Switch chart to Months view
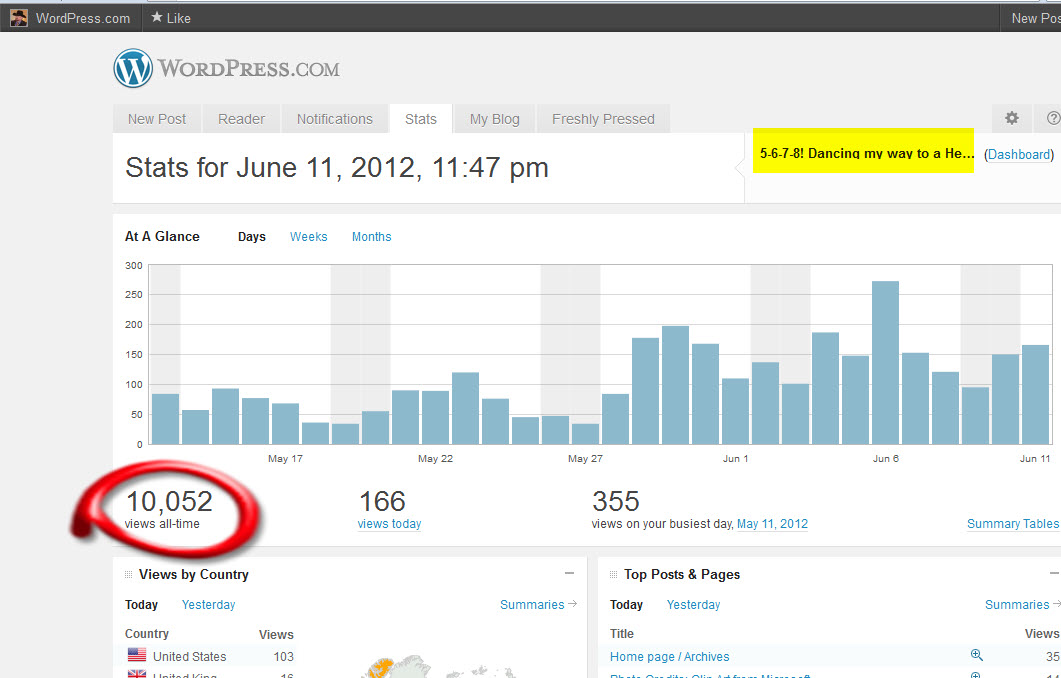The image size is (1061, 678). click(x=371, y=237)
